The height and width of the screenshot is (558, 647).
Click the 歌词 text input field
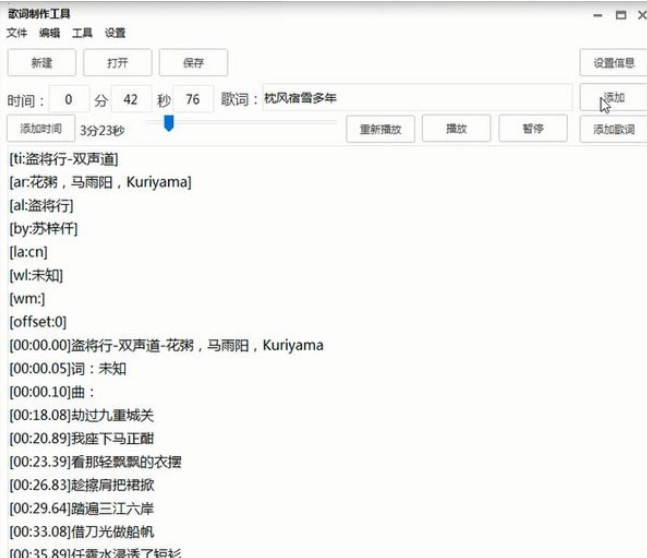(x=416, y=98)
